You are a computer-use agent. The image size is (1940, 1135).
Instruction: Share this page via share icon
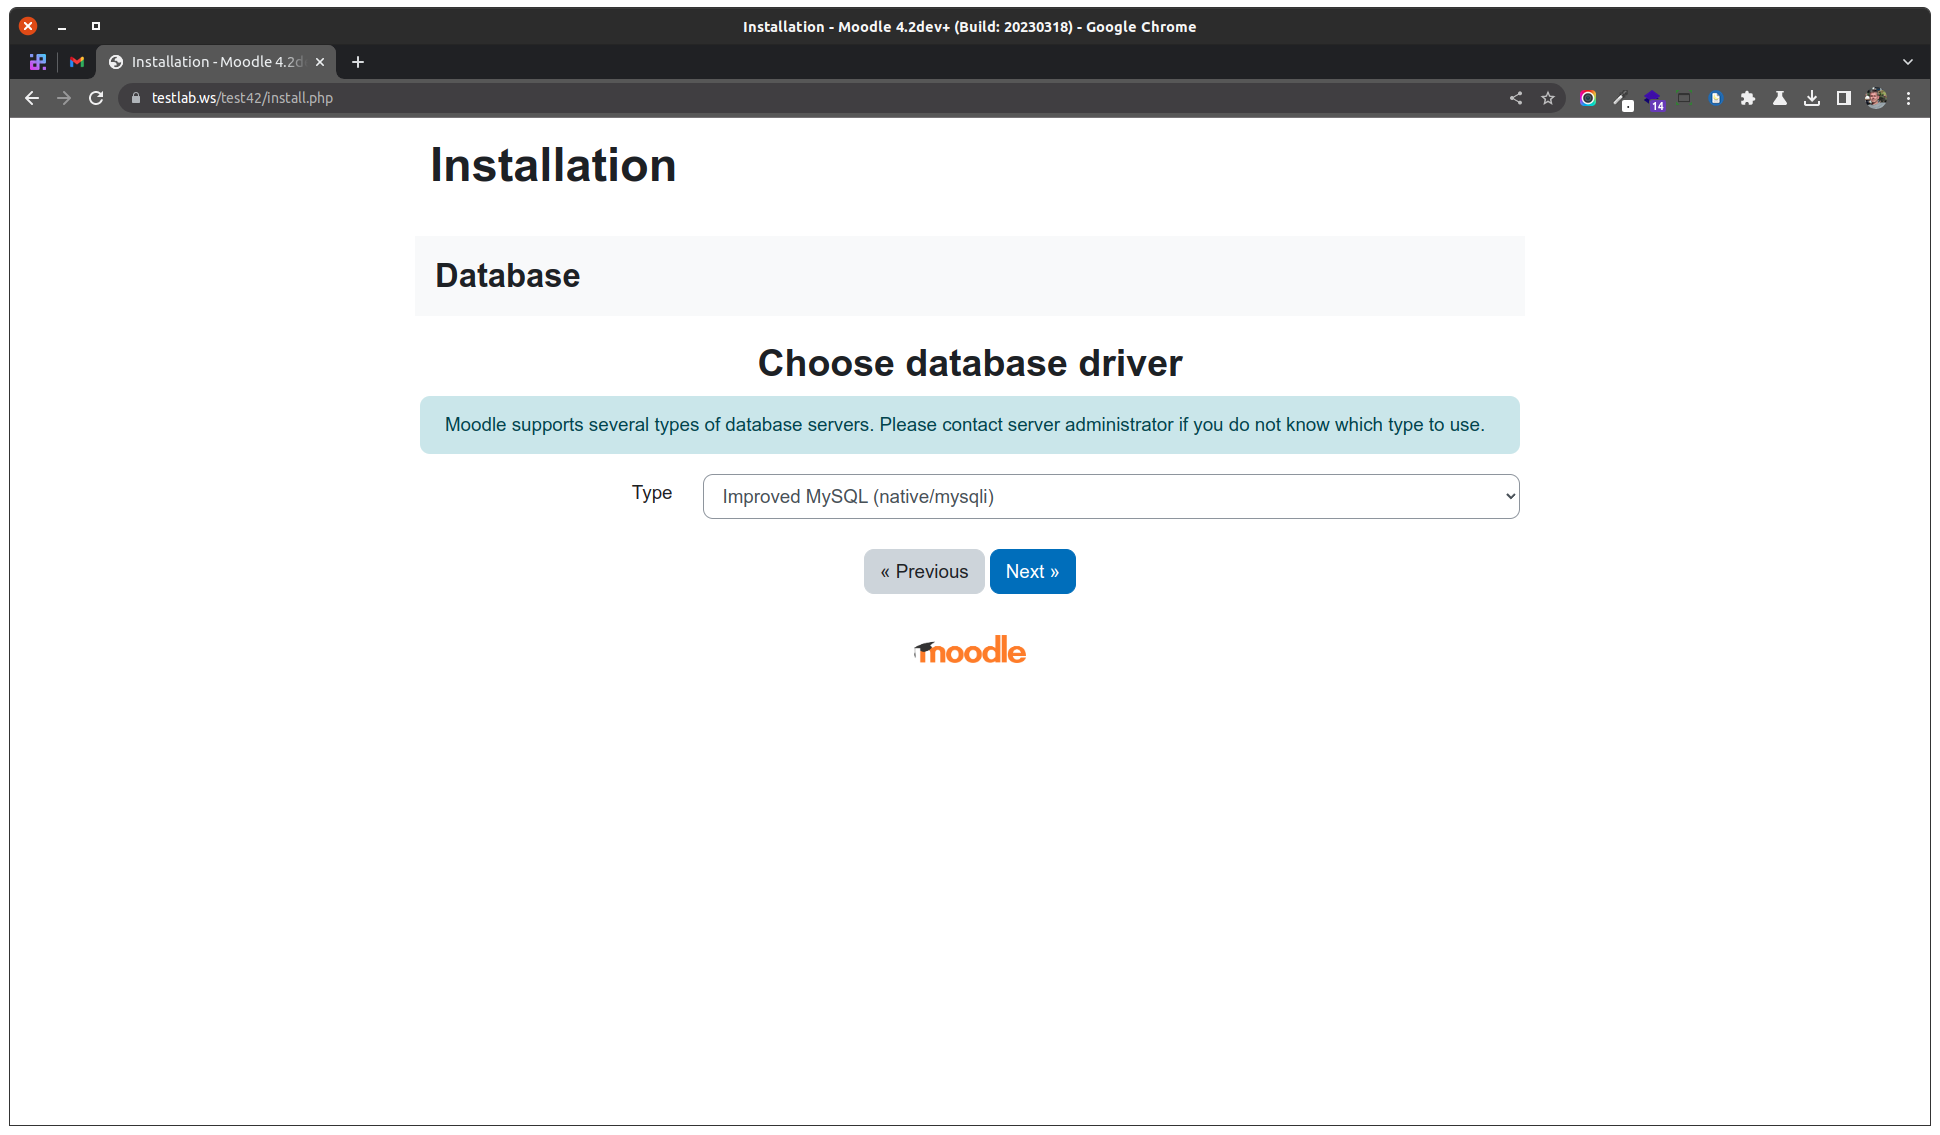(x=1516, y=98)
